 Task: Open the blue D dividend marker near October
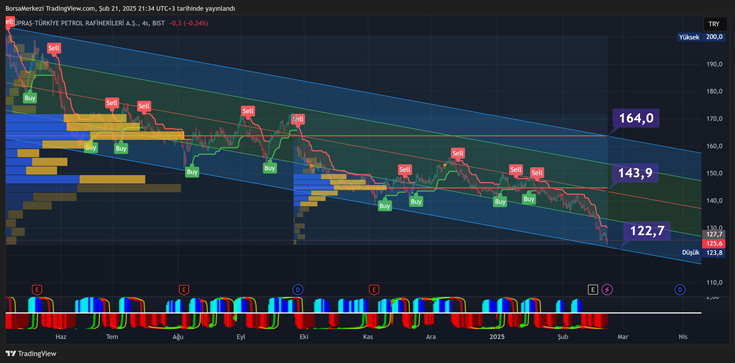pyautogui.click(x=298, y=290)
